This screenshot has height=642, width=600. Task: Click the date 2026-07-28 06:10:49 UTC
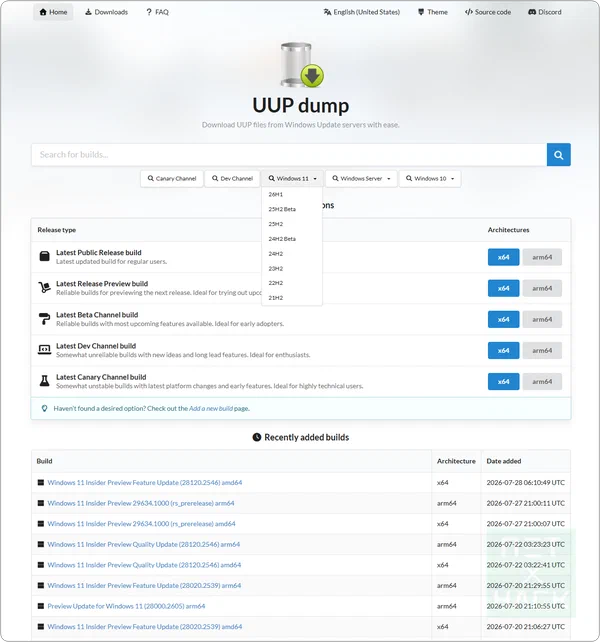(525, 482)
